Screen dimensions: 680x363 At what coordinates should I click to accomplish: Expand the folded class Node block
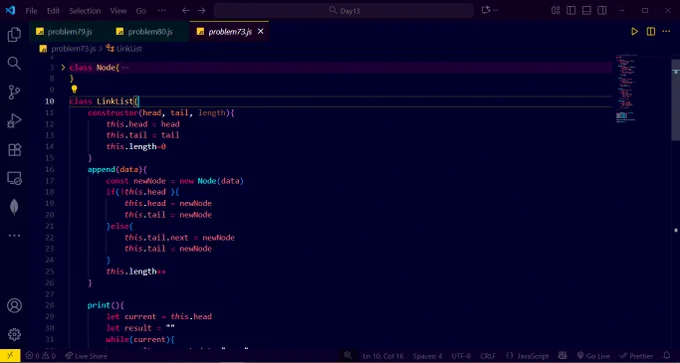point(63,67)
